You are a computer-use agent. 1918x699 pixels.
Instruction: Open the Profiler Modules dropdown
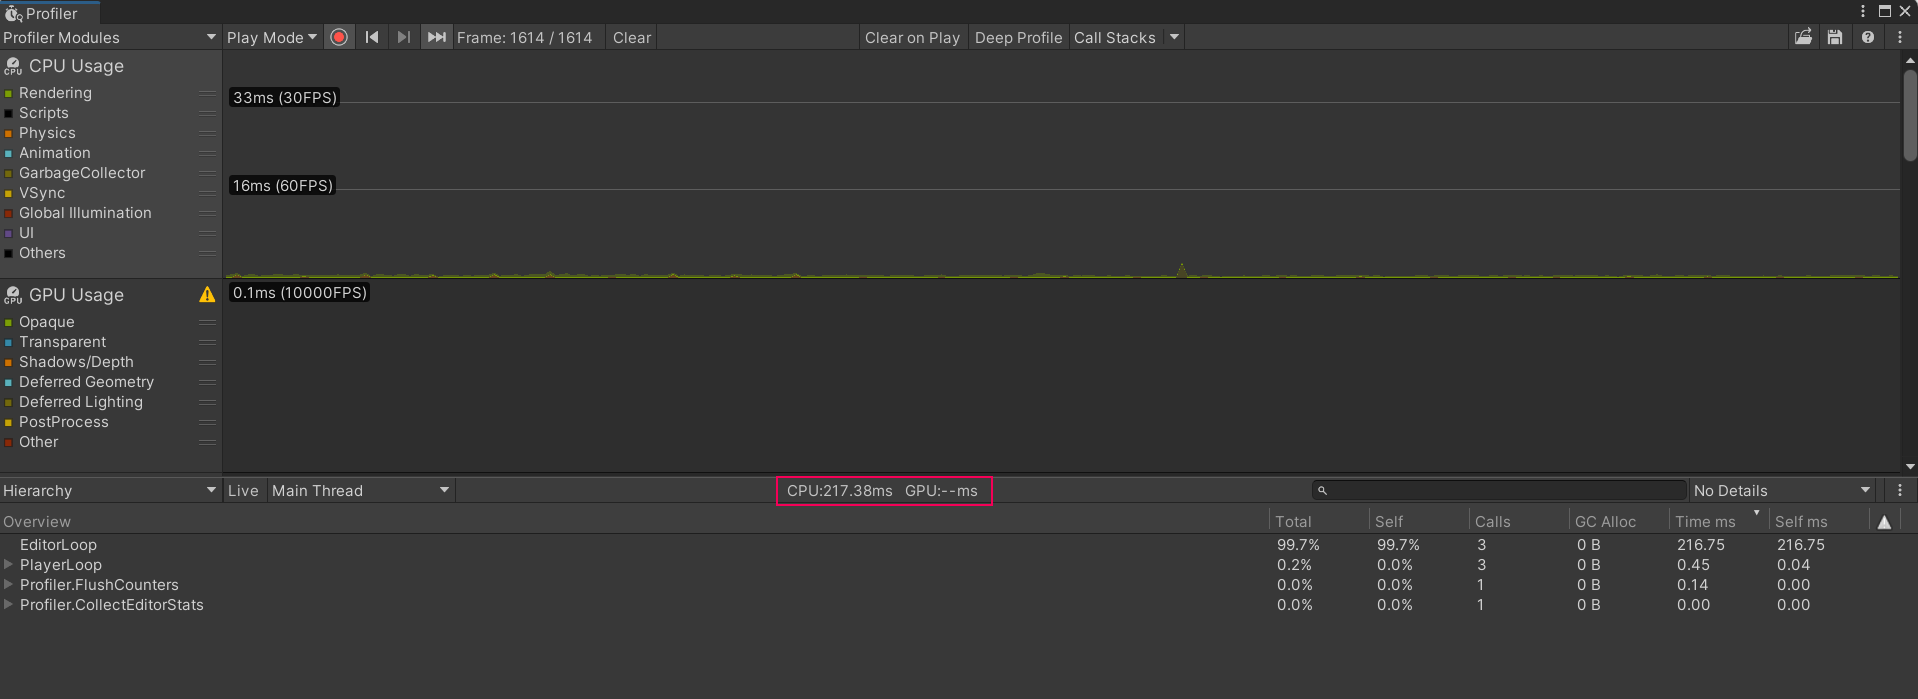tap(110, 37)
